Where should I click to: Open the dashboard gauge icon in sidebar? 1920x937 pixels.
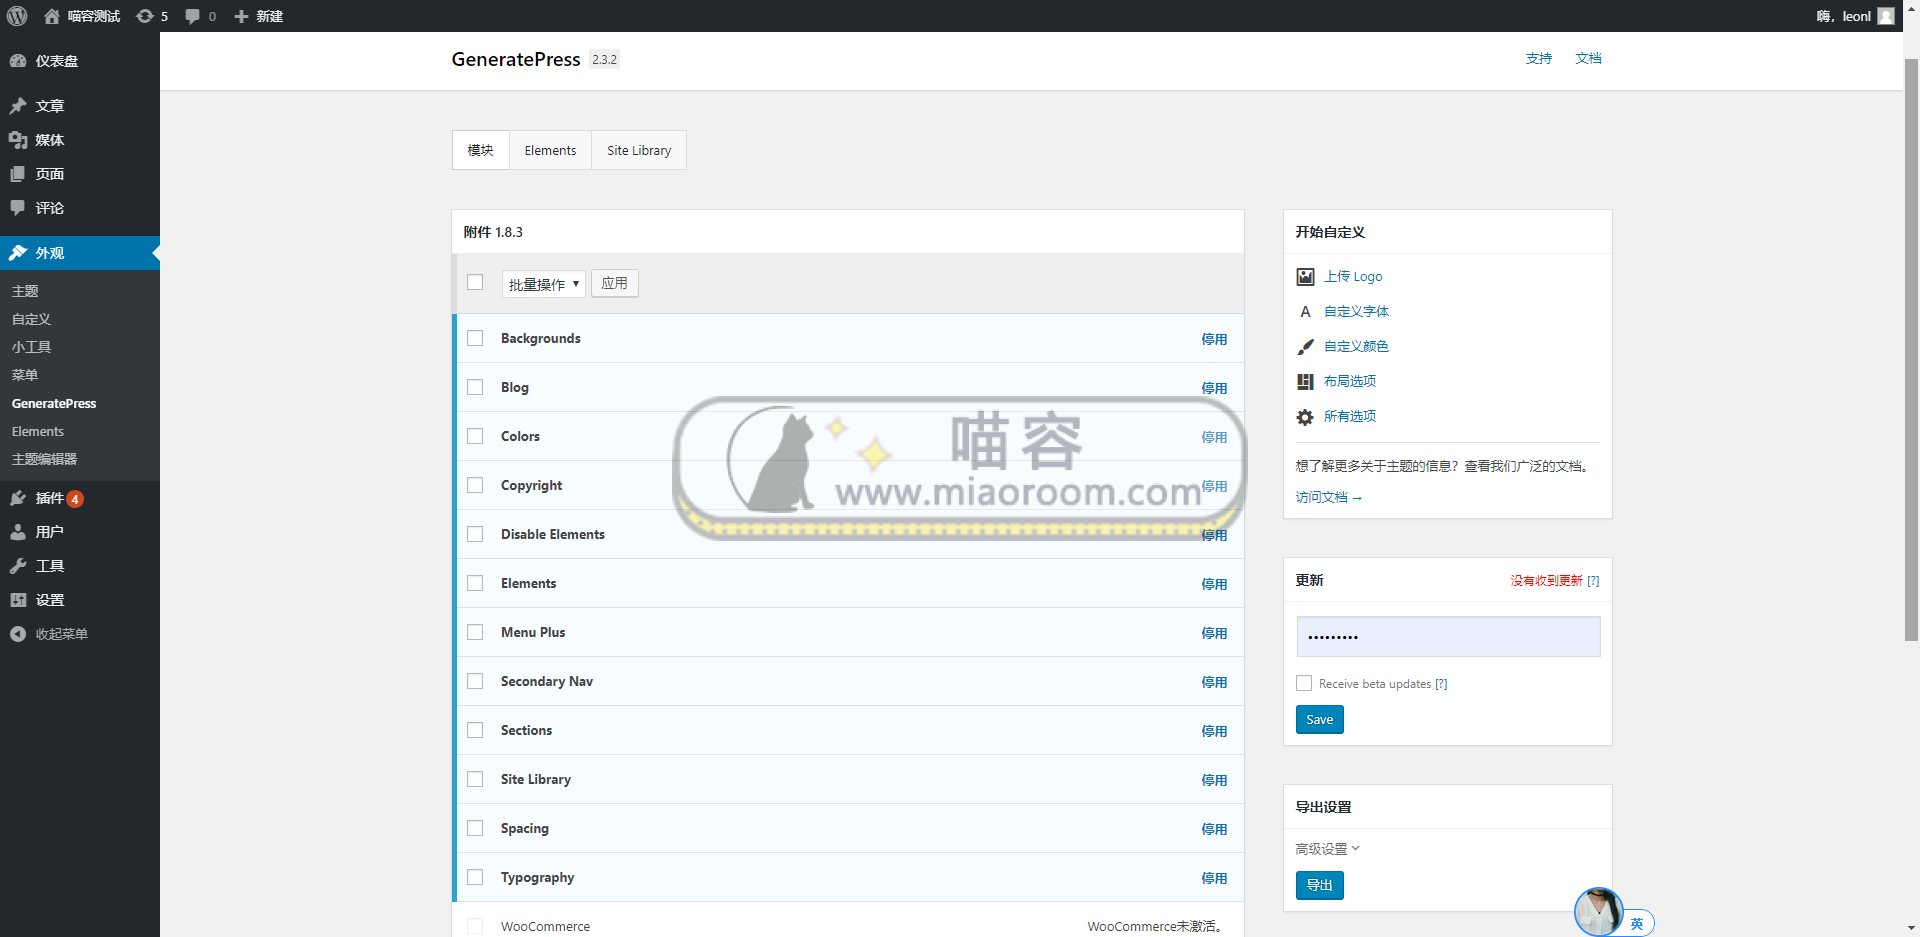(x=18, y=61)
